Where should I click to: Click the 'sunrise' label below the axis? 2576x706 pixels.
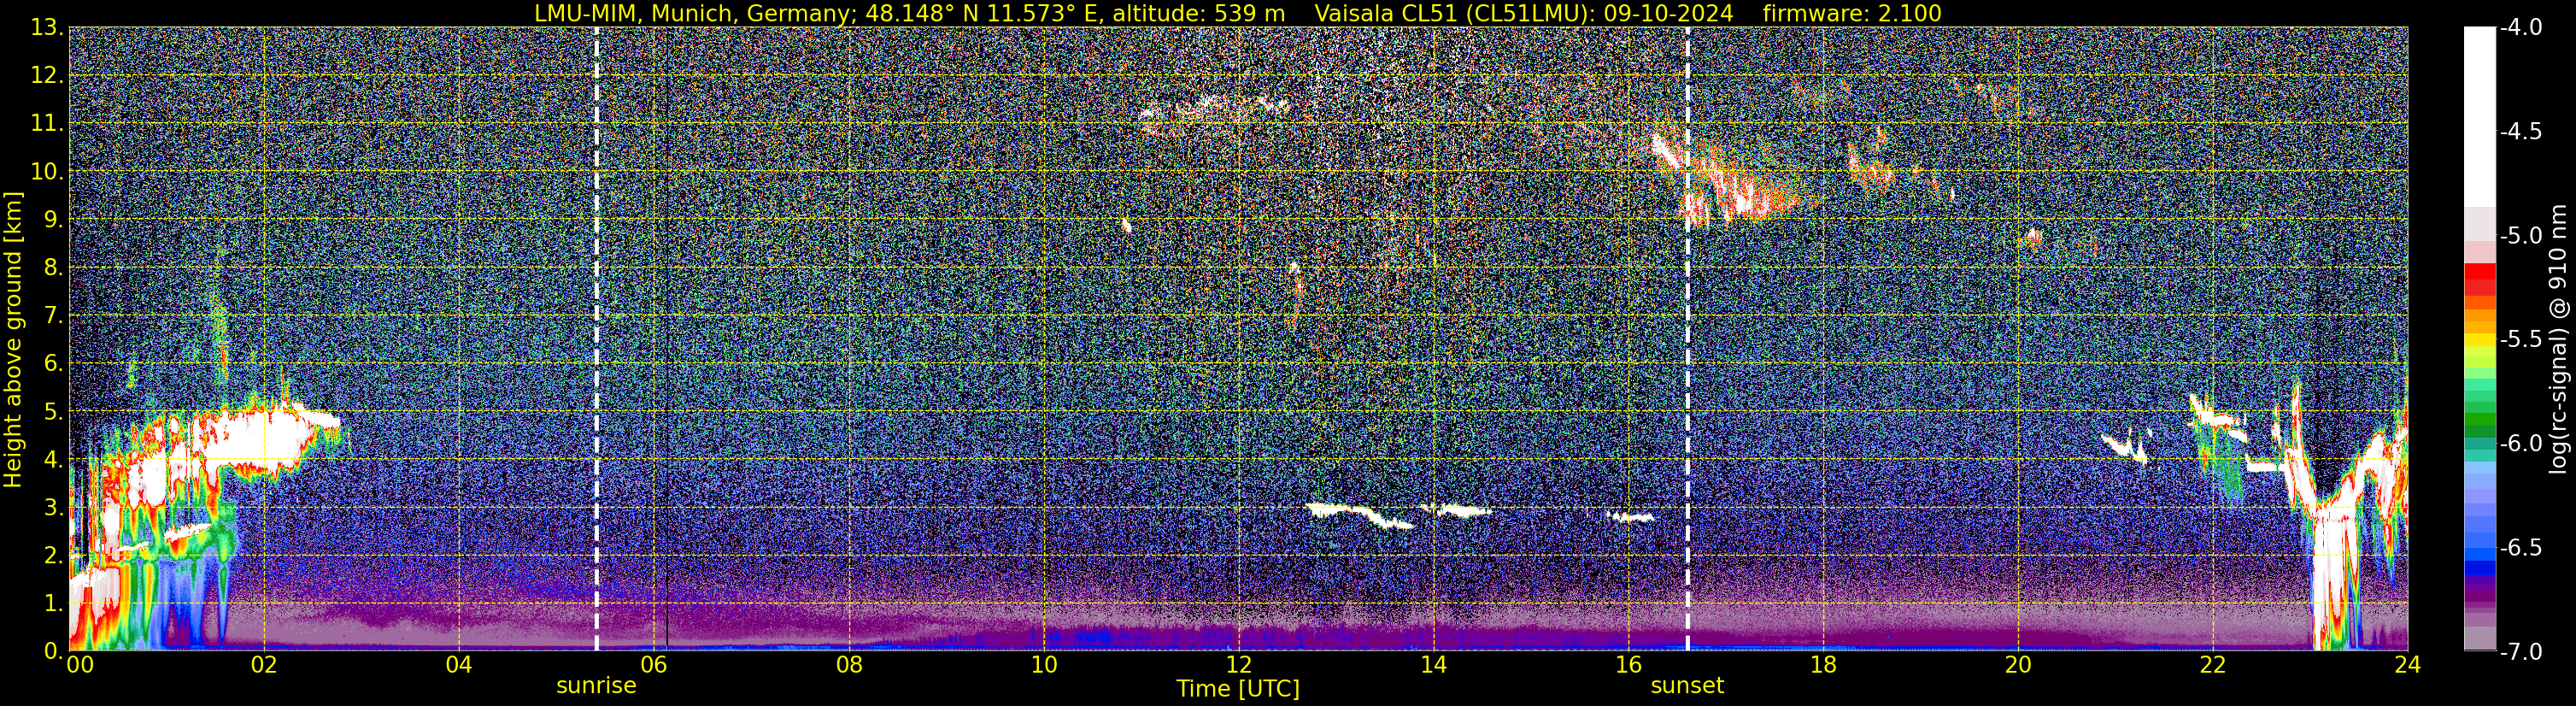pos(596,686)
